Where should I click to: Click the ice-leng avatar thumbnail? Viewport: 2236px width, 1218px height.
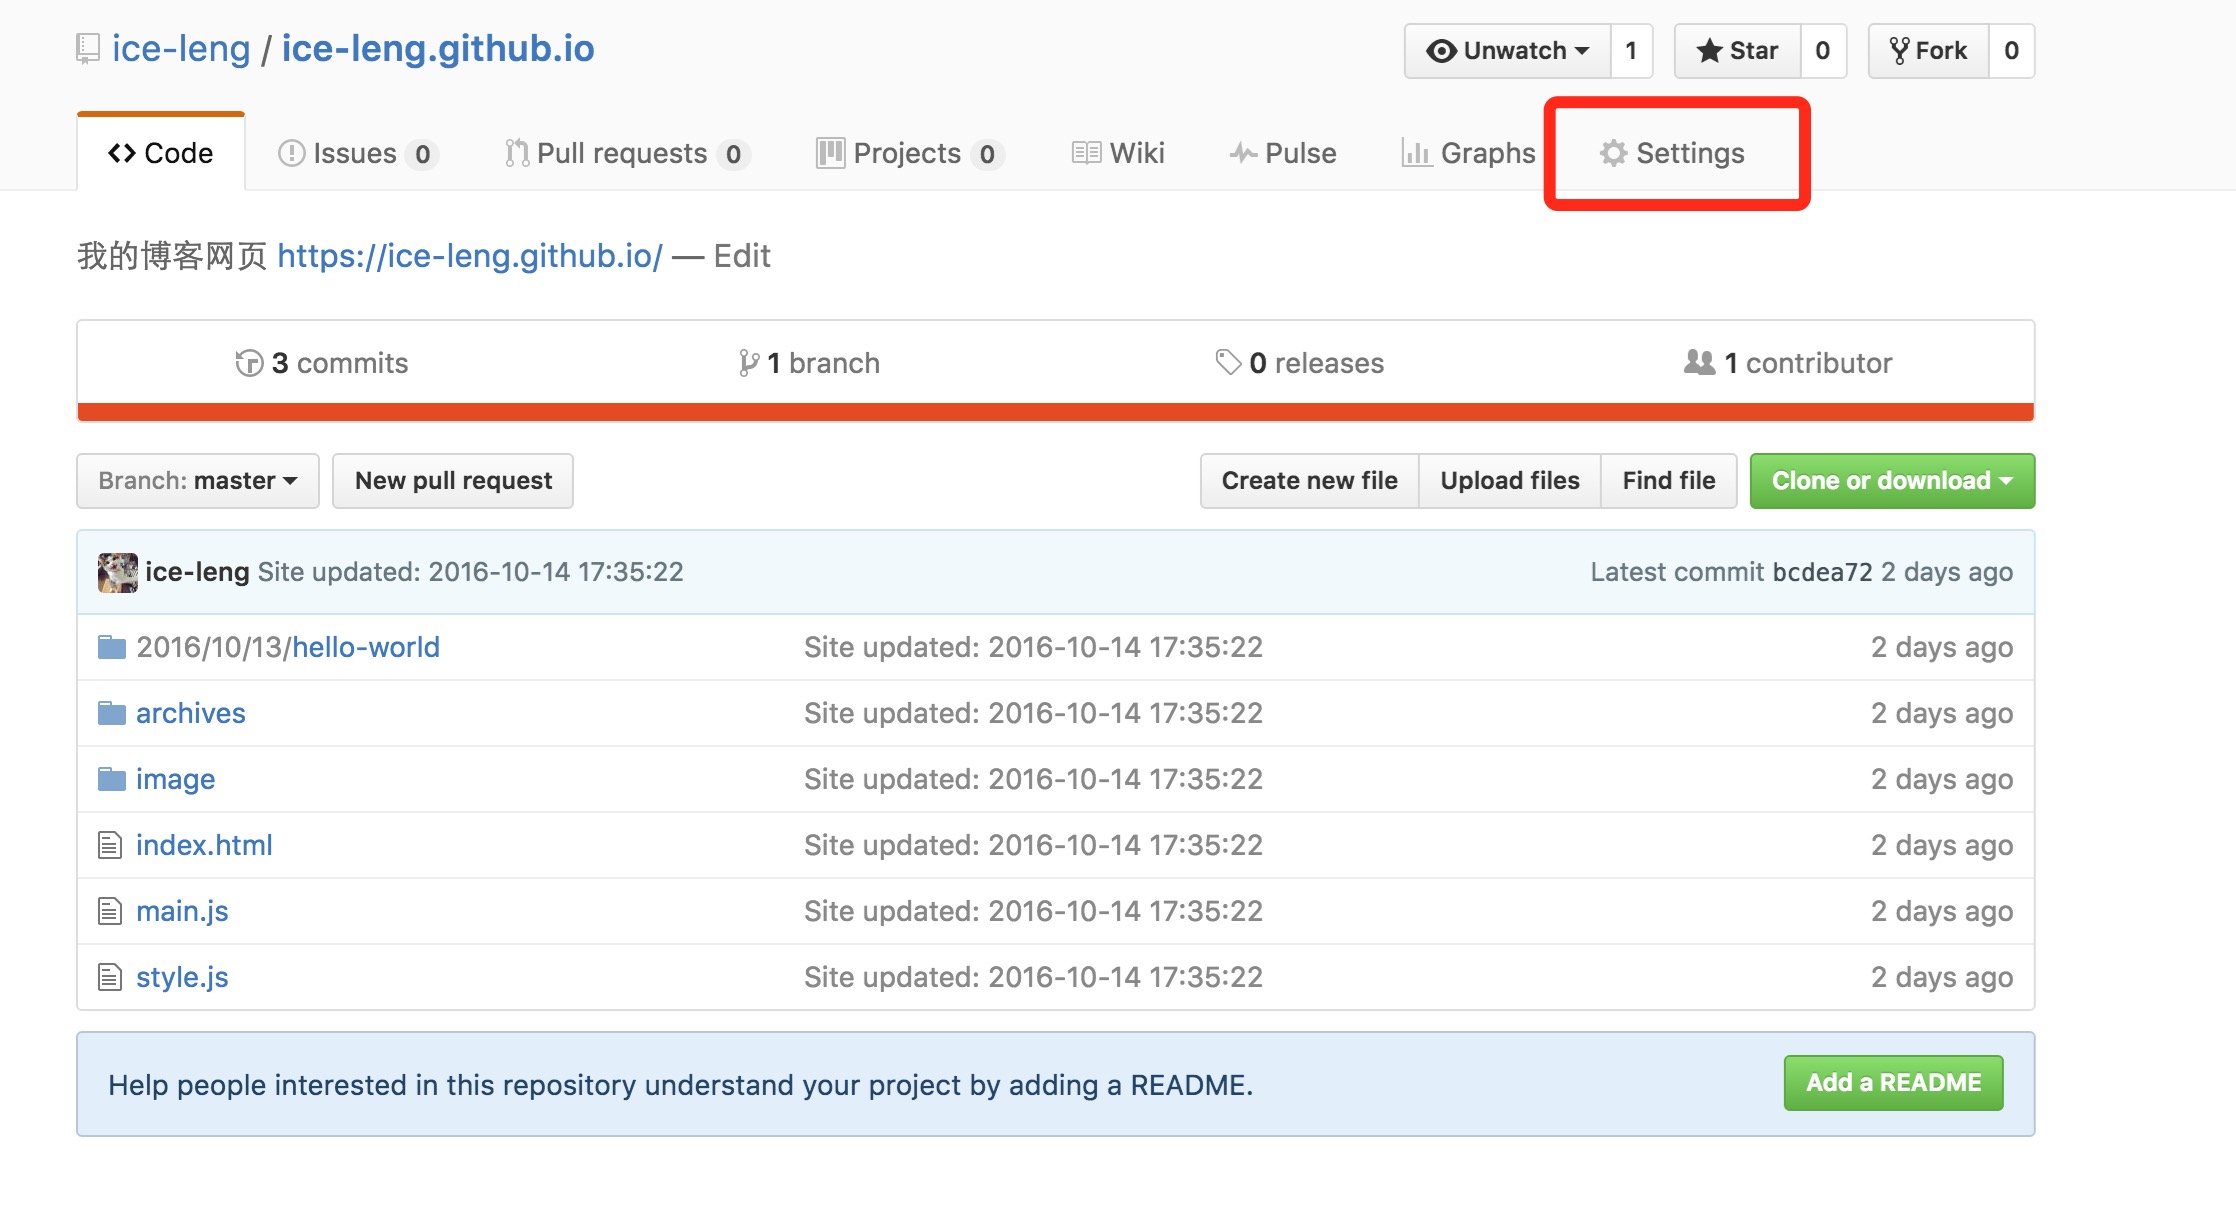pyautogui.click(x=117, y=572)
